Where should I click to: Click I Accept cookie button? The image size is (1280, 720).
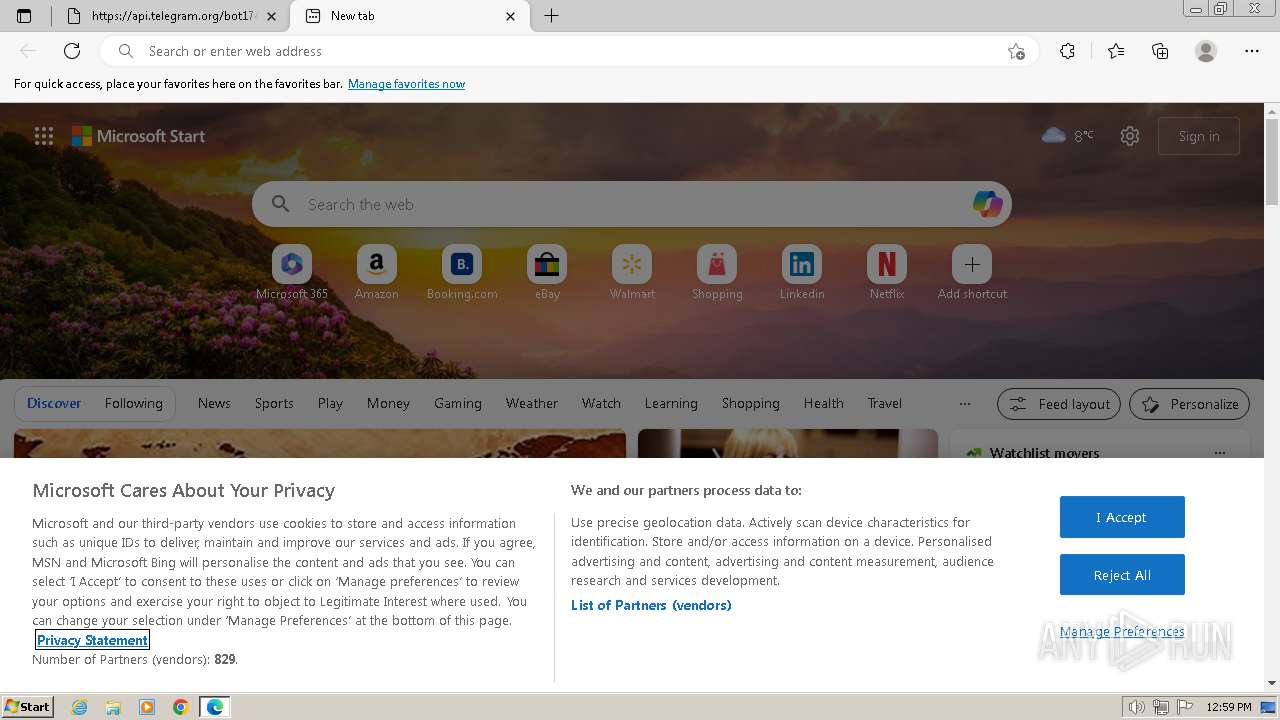click(1122, 517)
